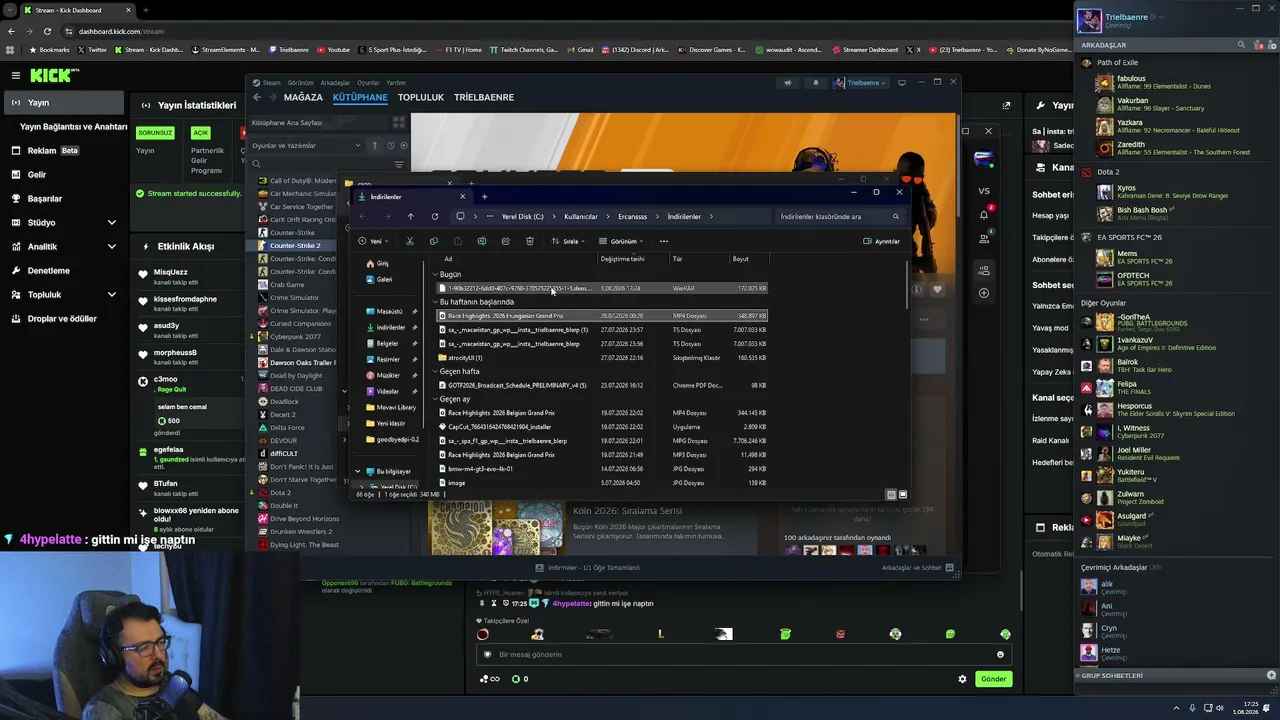The height and width of the screenshot is (720, 1280).
Task: Click the search magnifier in Explorer
Action: tap(896, 216)
